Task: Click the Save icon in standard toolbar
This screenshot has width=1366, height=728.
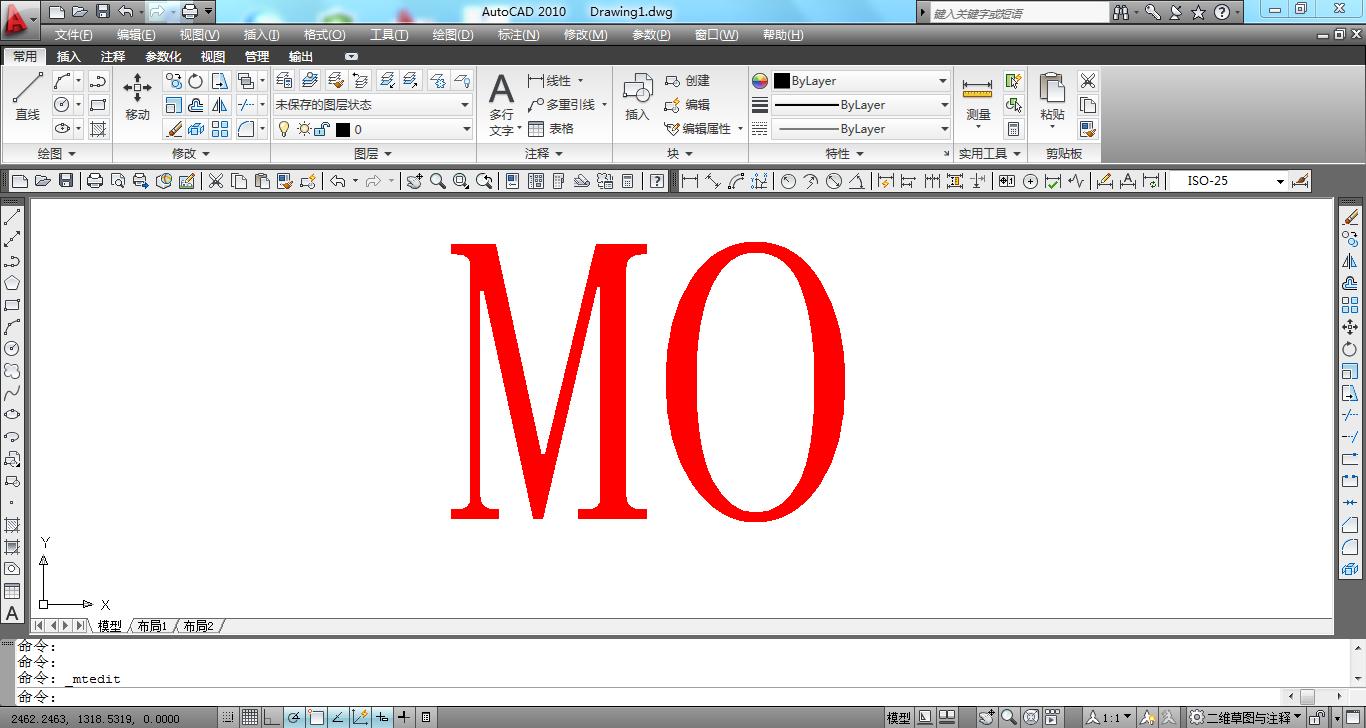Action: [66, 181]
